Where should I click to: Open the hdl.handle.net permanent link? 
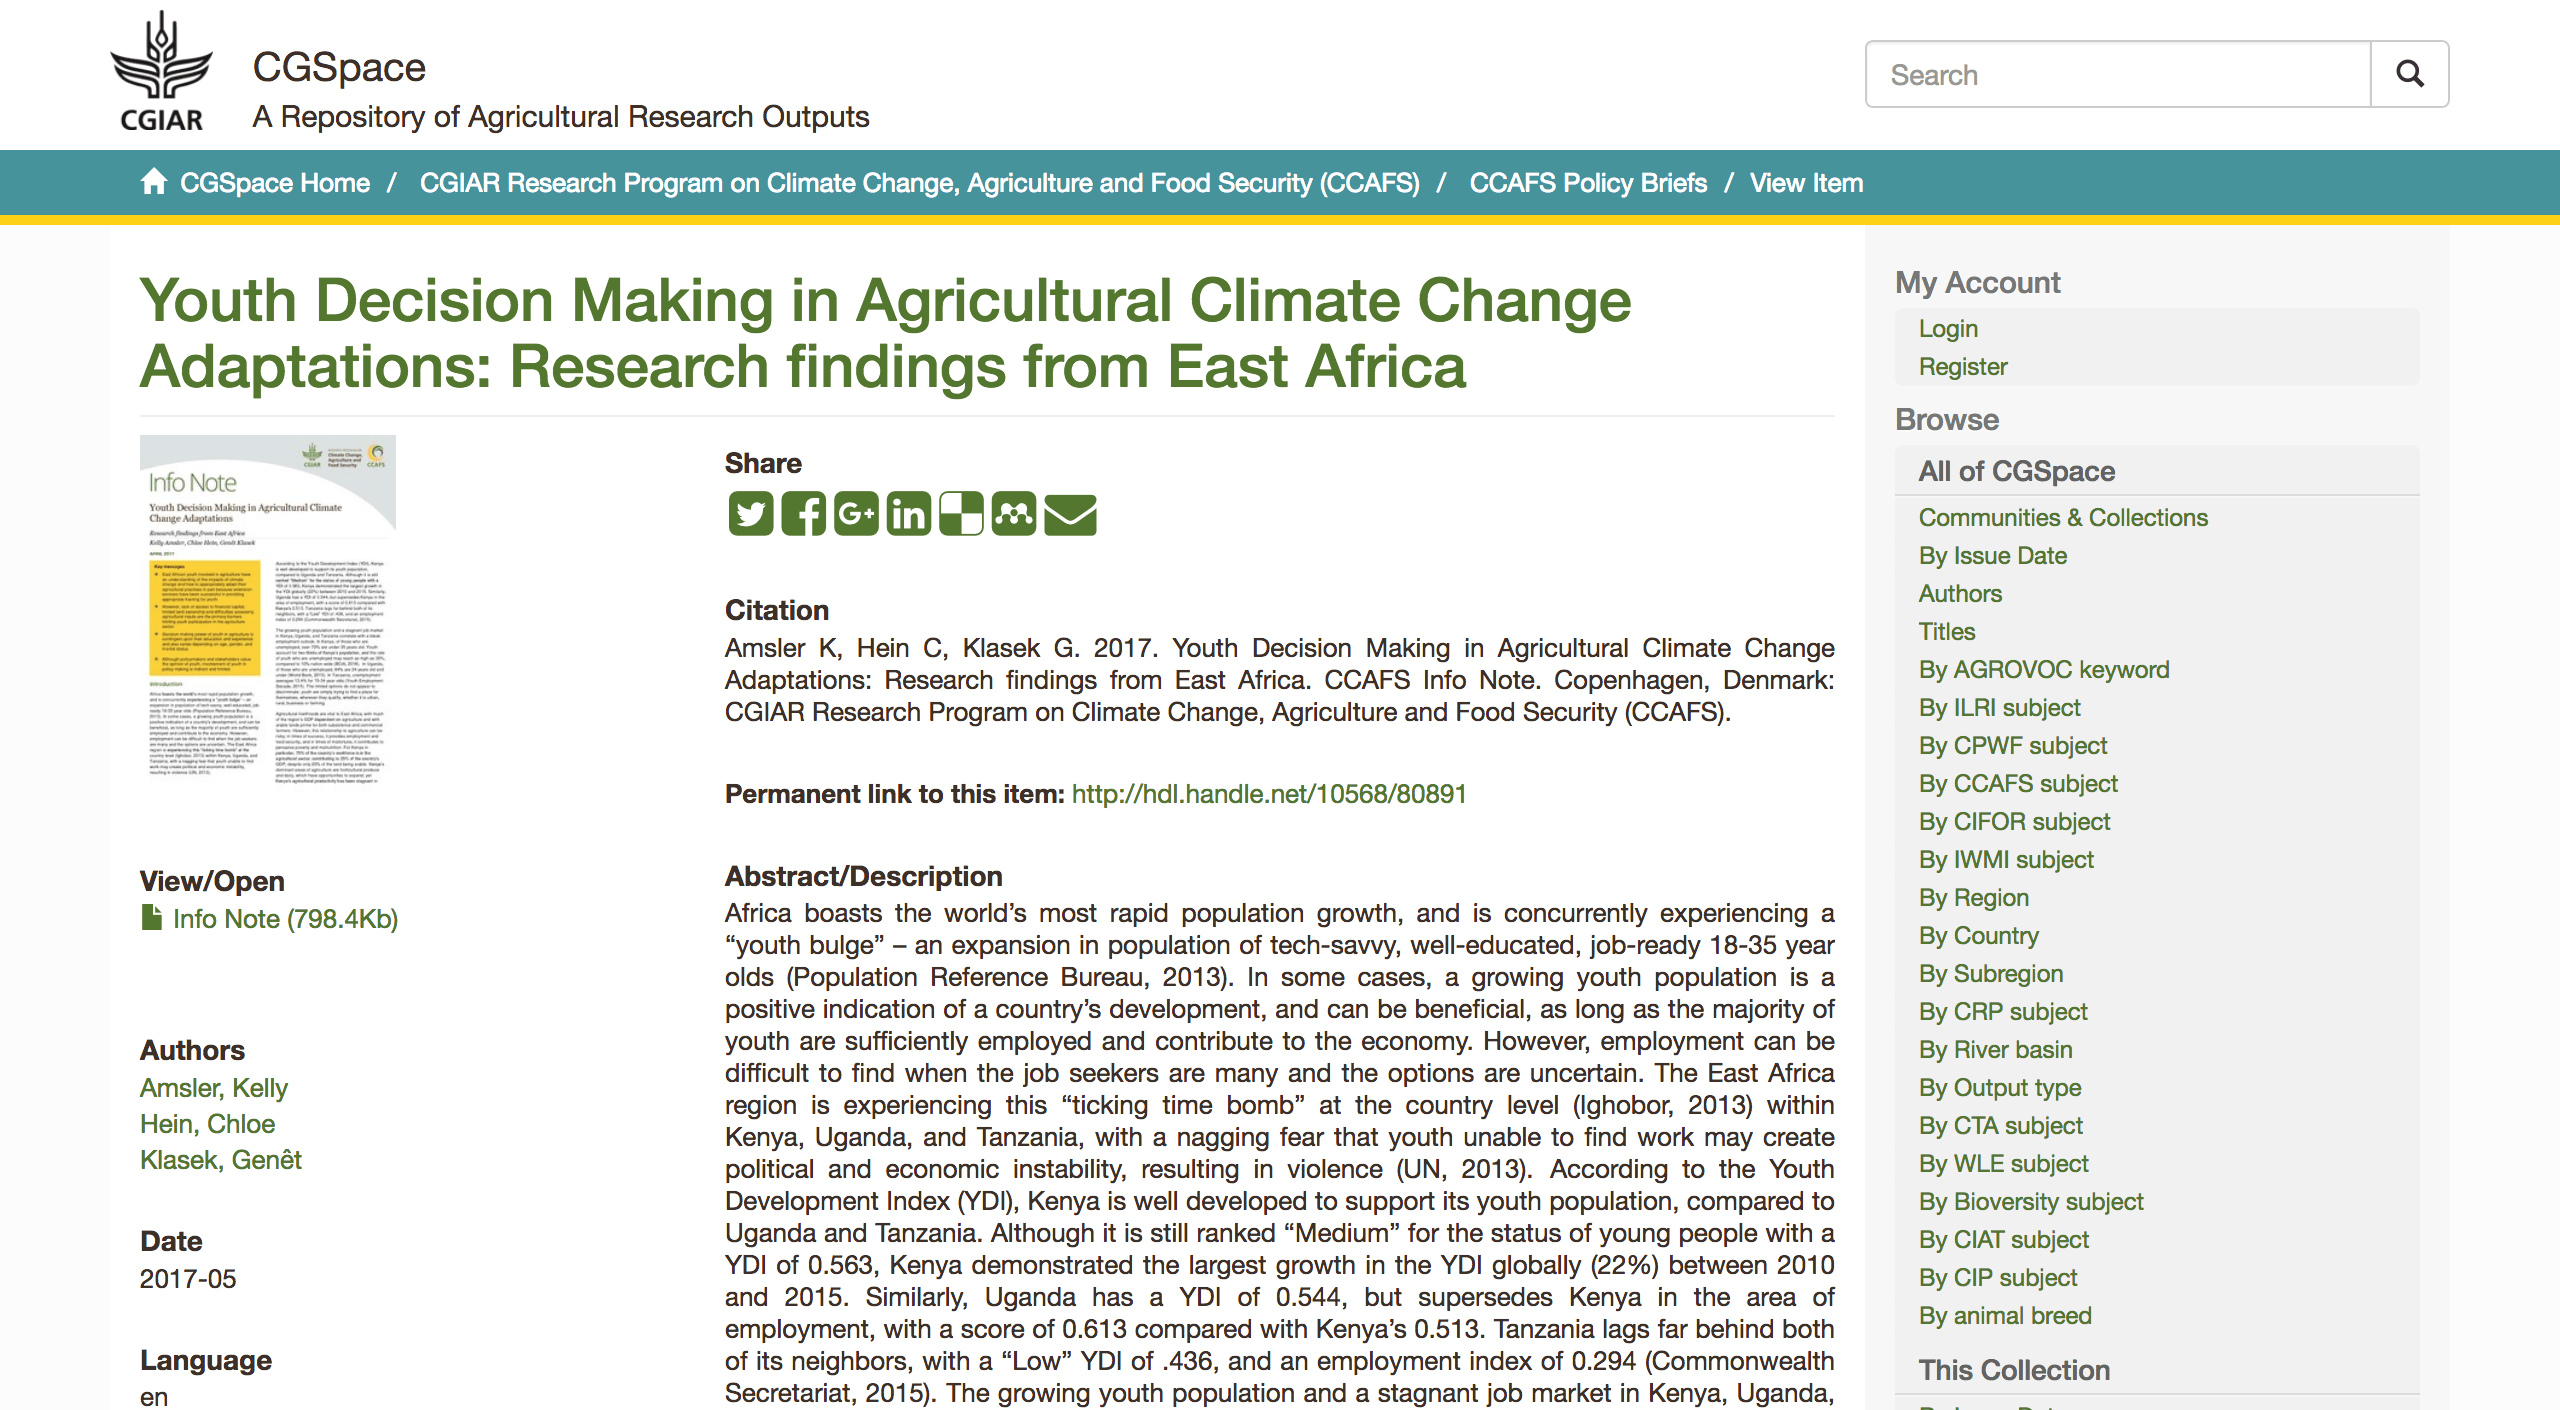click(1269, 794)
